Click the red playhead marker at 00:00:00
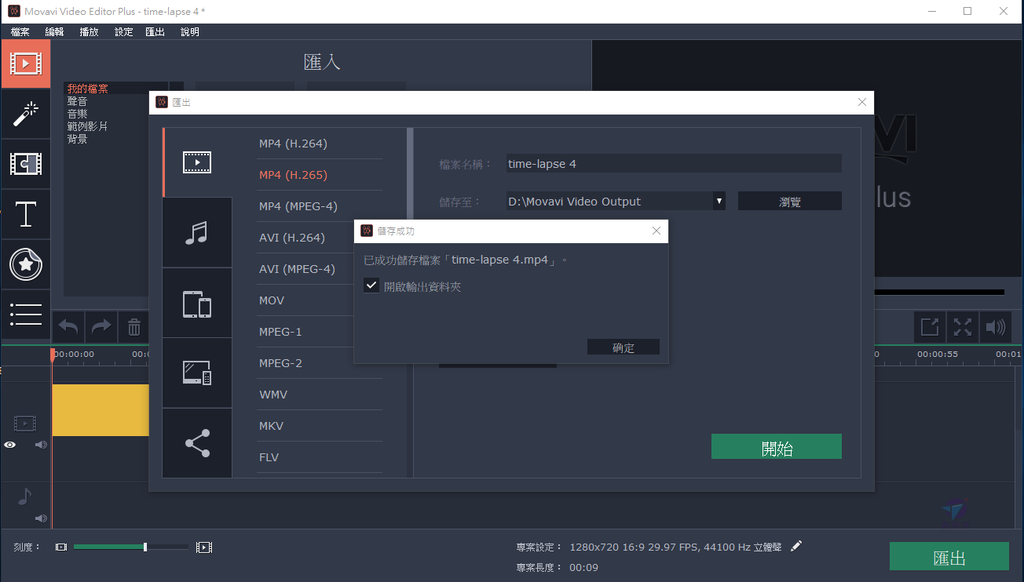Image resolution: width=1024 pixels, height=582 pixels. tap(52, 354)
